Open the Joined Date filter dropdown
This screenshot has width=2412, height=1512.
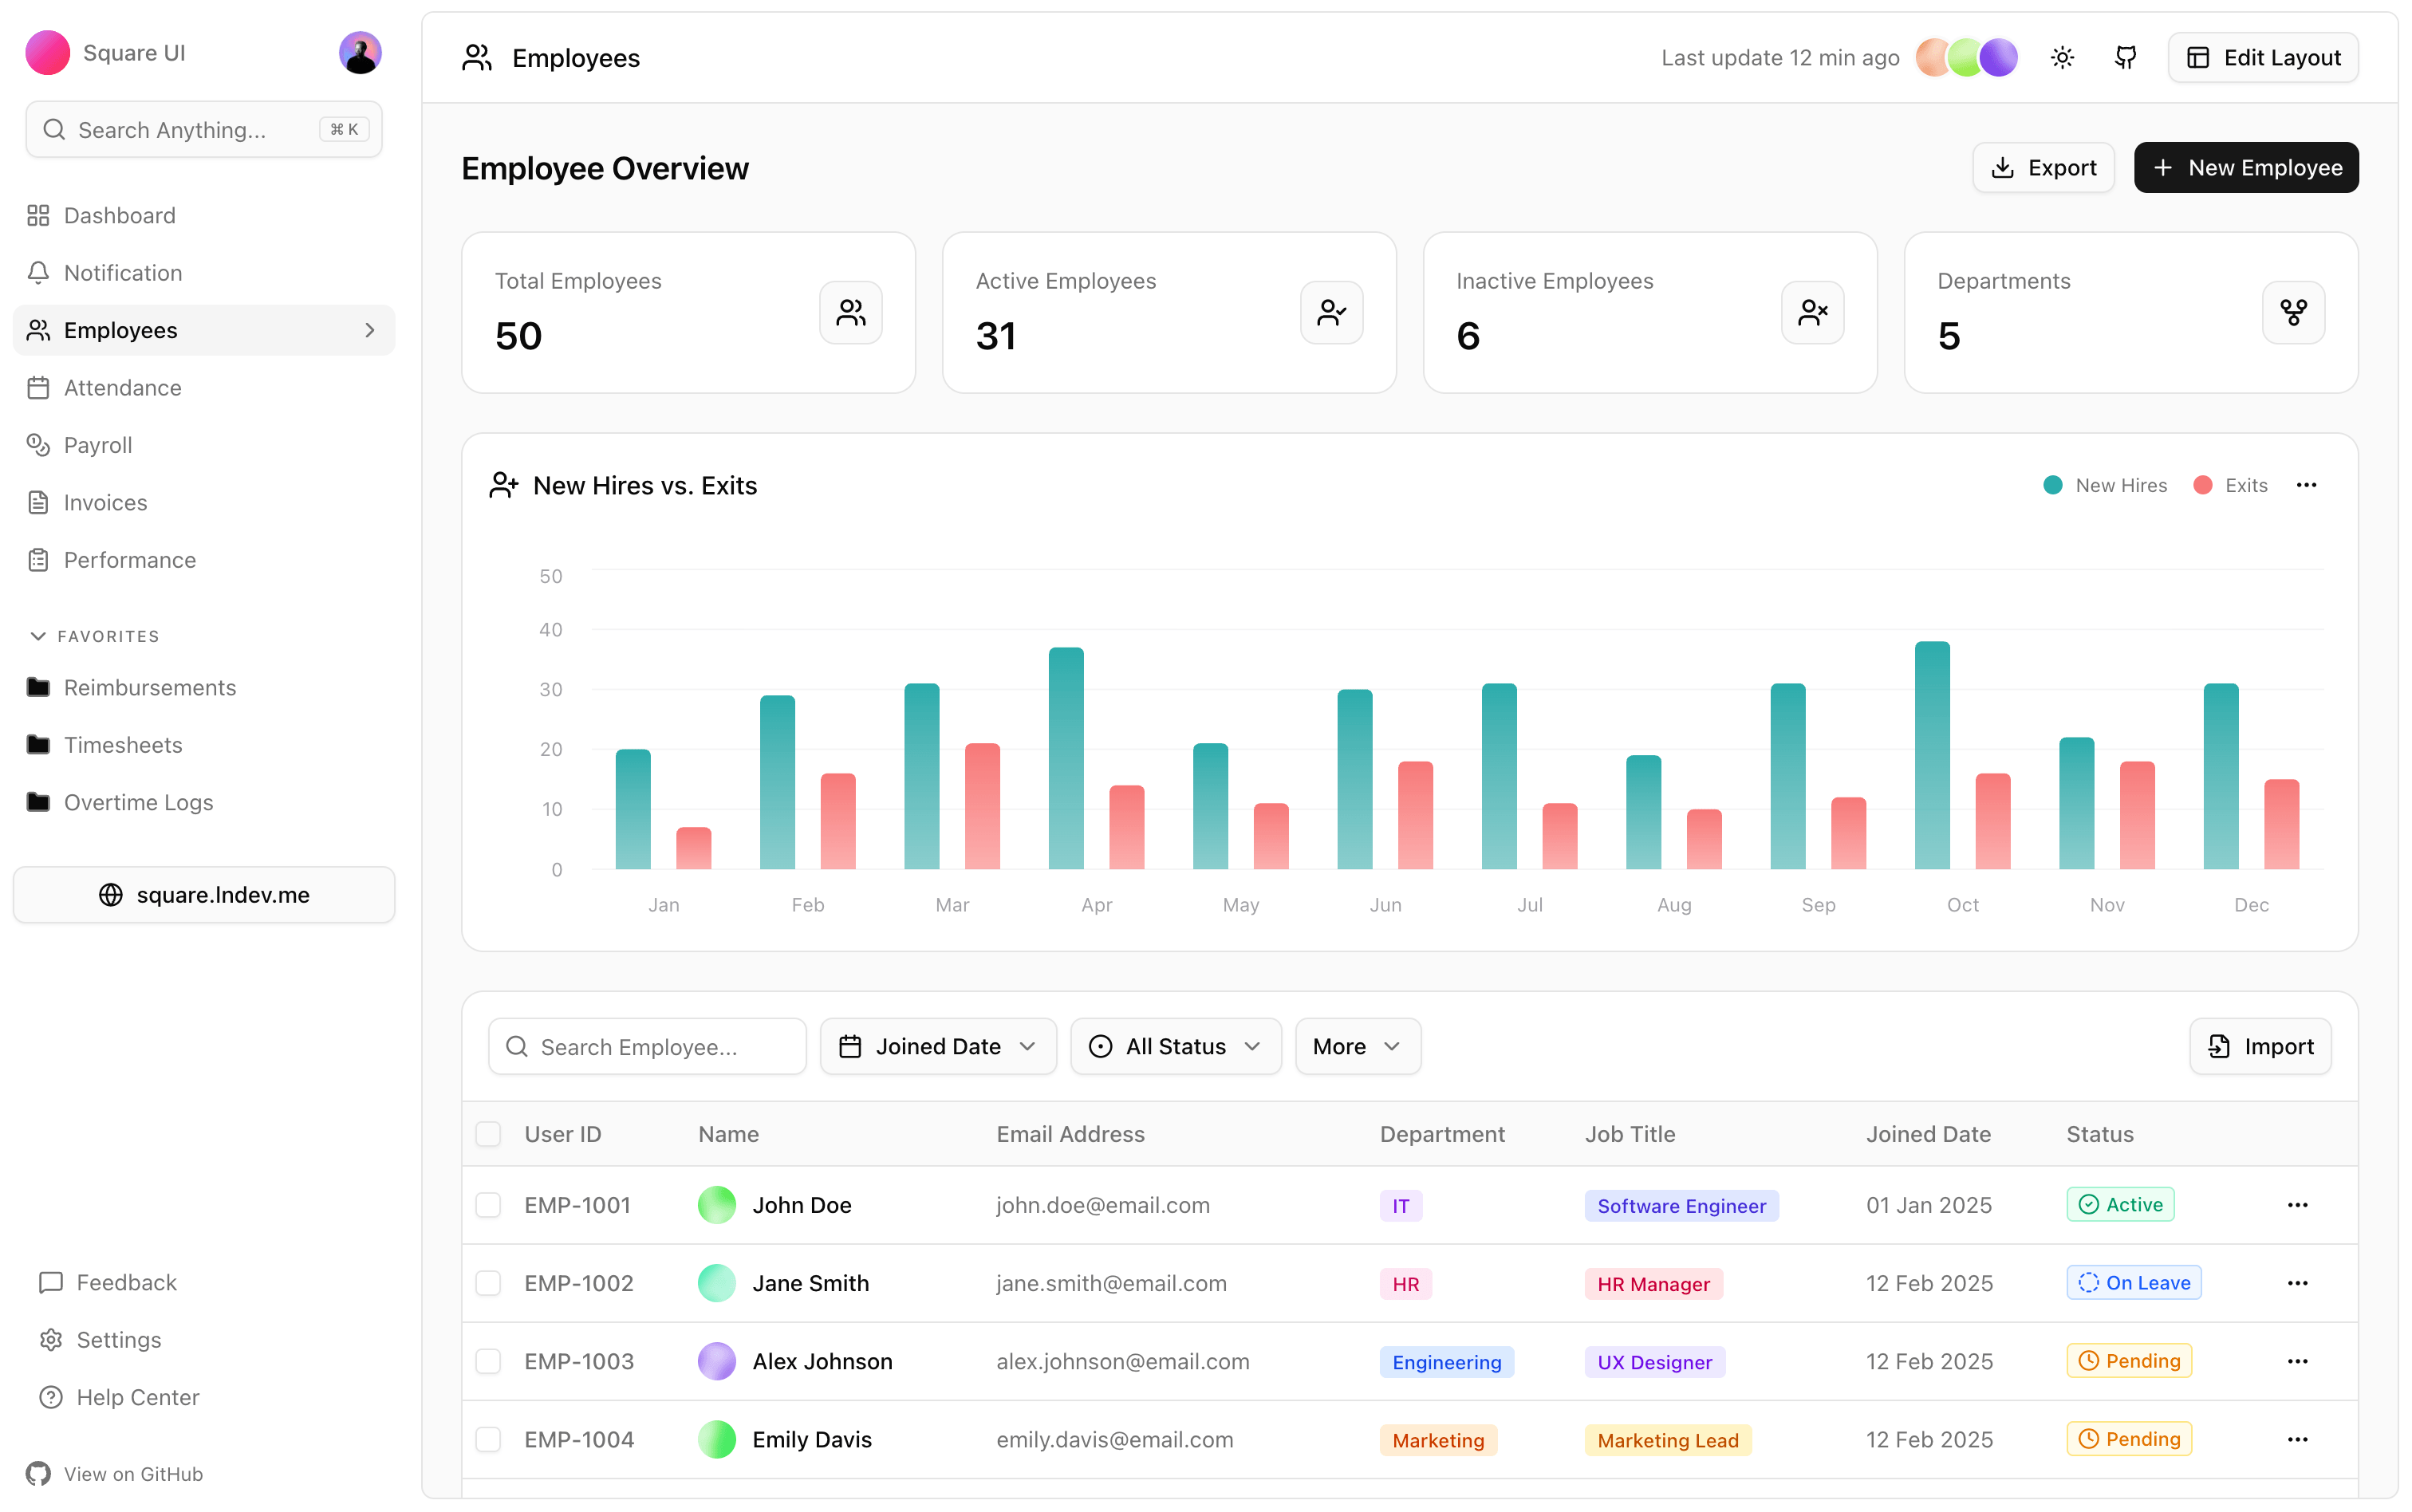pos(937,1046)
